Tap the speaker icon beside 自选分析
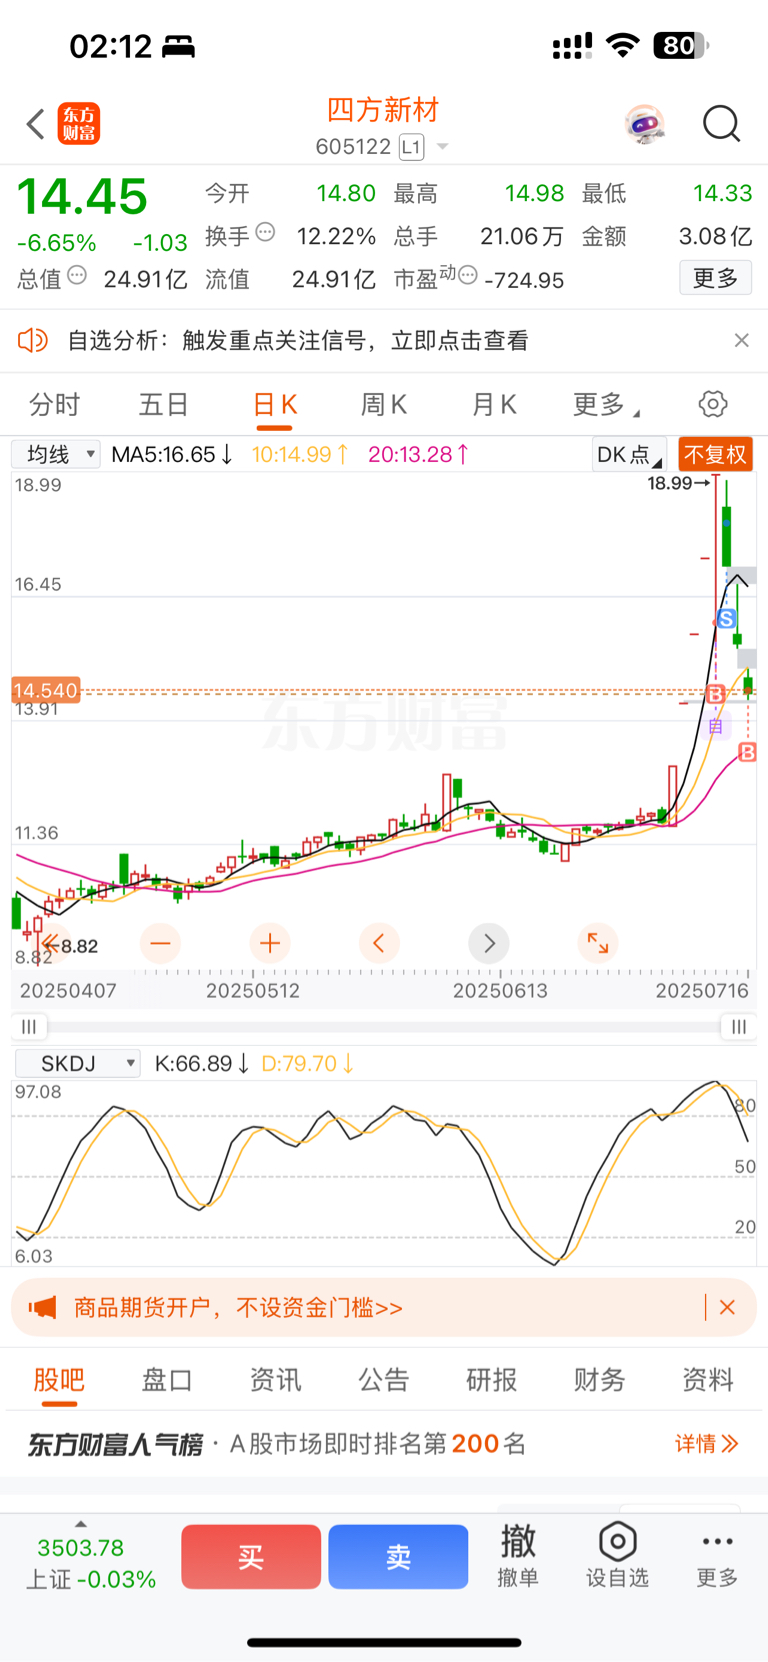 click(33, 340)
